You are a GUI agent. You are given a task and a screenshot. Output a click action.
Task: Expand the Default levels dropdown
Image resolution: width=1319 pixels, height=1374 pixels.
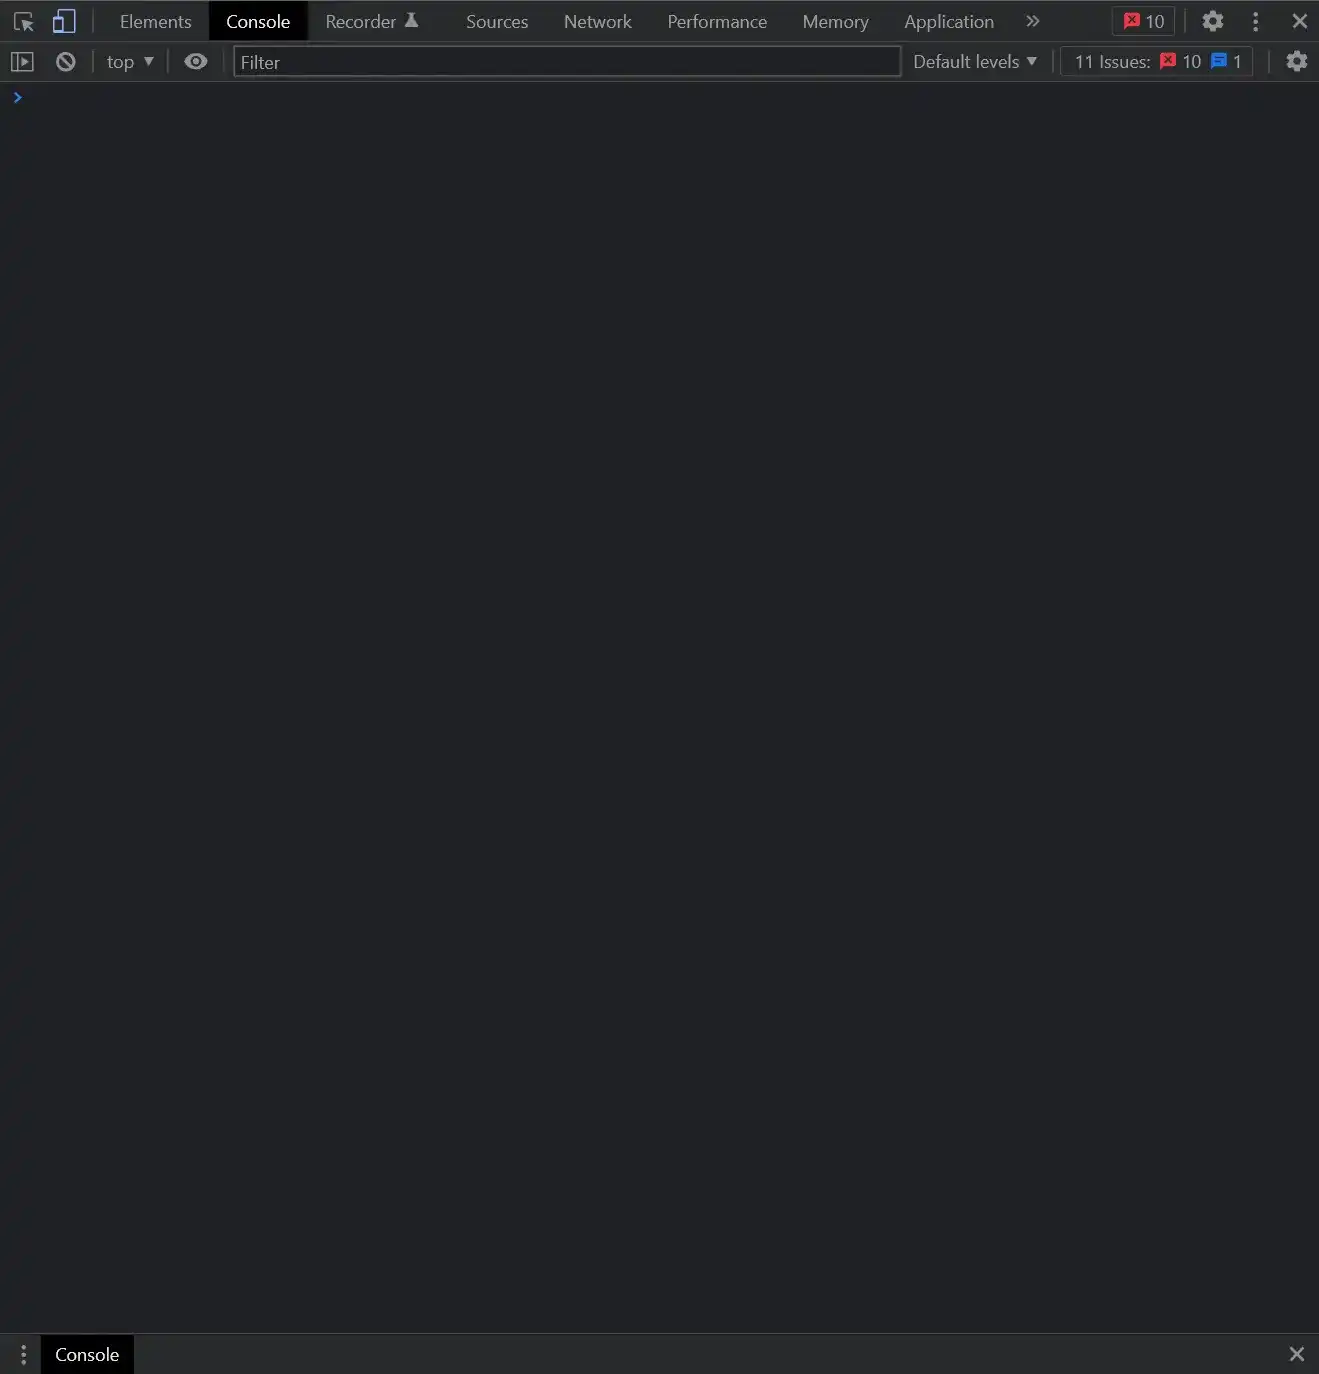(x=975, y=62)
